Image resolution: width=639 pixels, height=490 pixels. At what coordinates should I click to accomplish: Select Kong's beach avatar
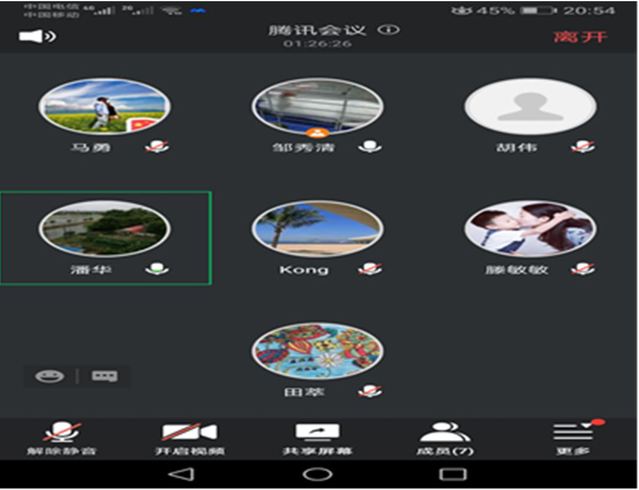pyautogui.click(x=317, y=229)
